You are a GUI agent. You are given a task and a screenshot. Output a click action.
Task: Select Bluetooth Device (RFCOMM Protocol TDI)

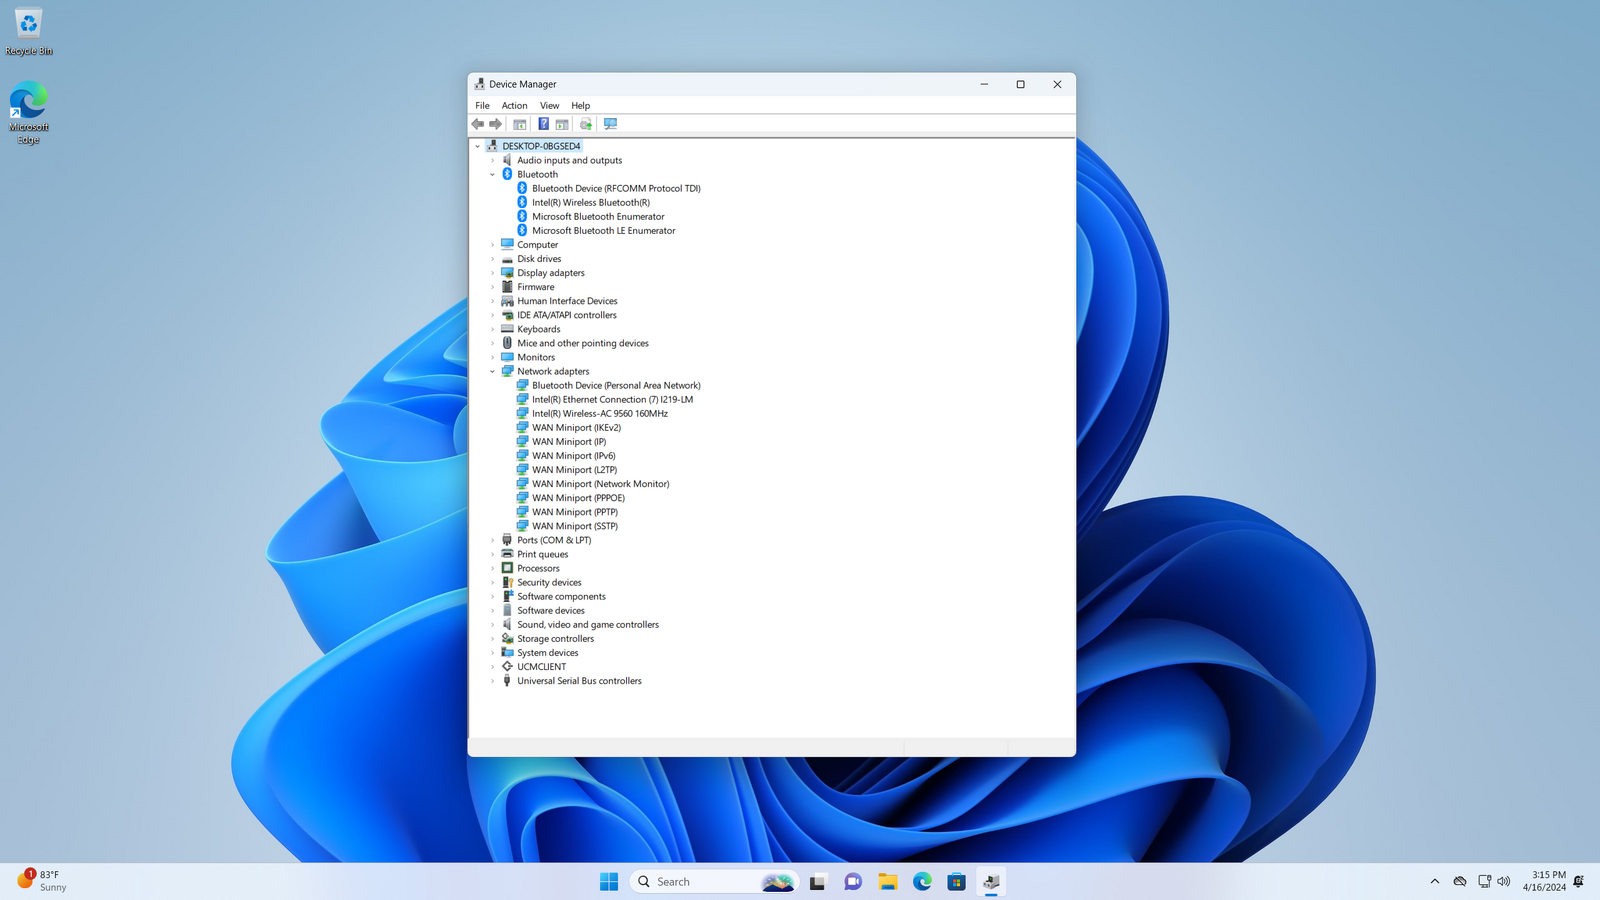tap(616, 188)
